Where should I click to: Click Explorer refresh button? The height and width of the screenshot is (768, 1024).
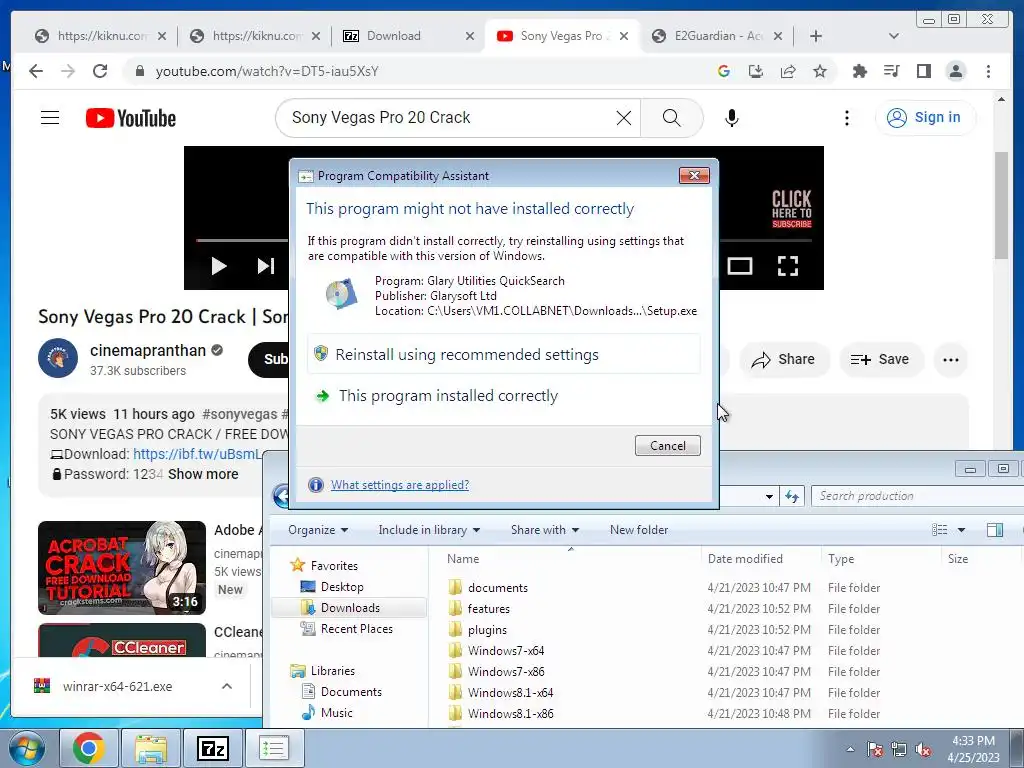click(x=792, y=496)
